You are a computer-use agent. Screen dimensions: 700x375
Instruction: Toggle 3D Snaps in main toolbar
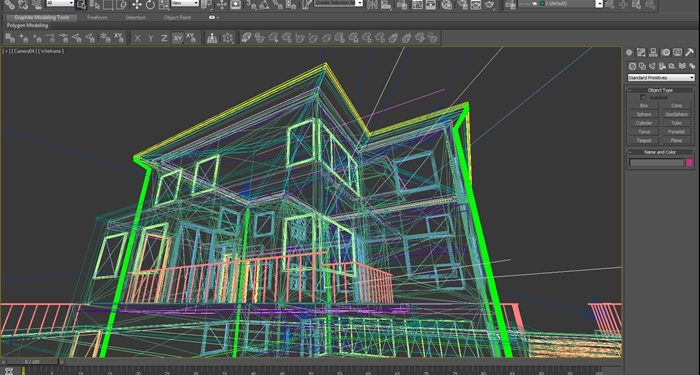251,4
